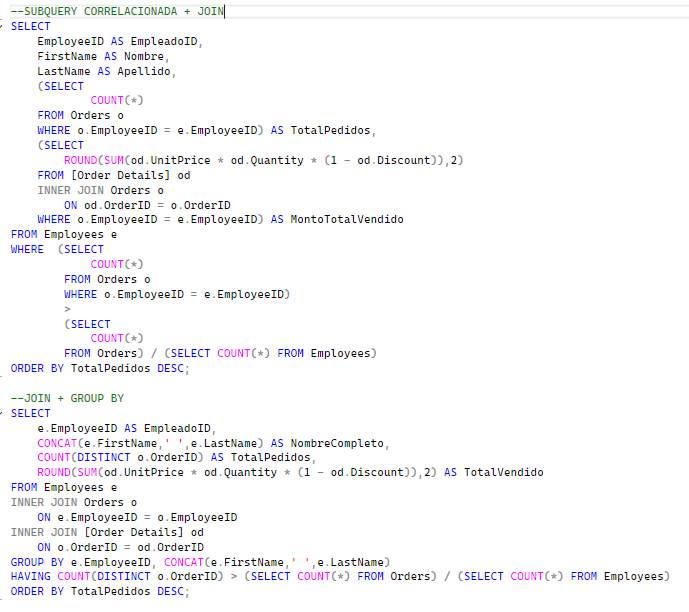Screen dimensions: 689x612
Task: Click the last 'ORDER BY TotalPedidos DESC;' line
Action: pos(100,591)
